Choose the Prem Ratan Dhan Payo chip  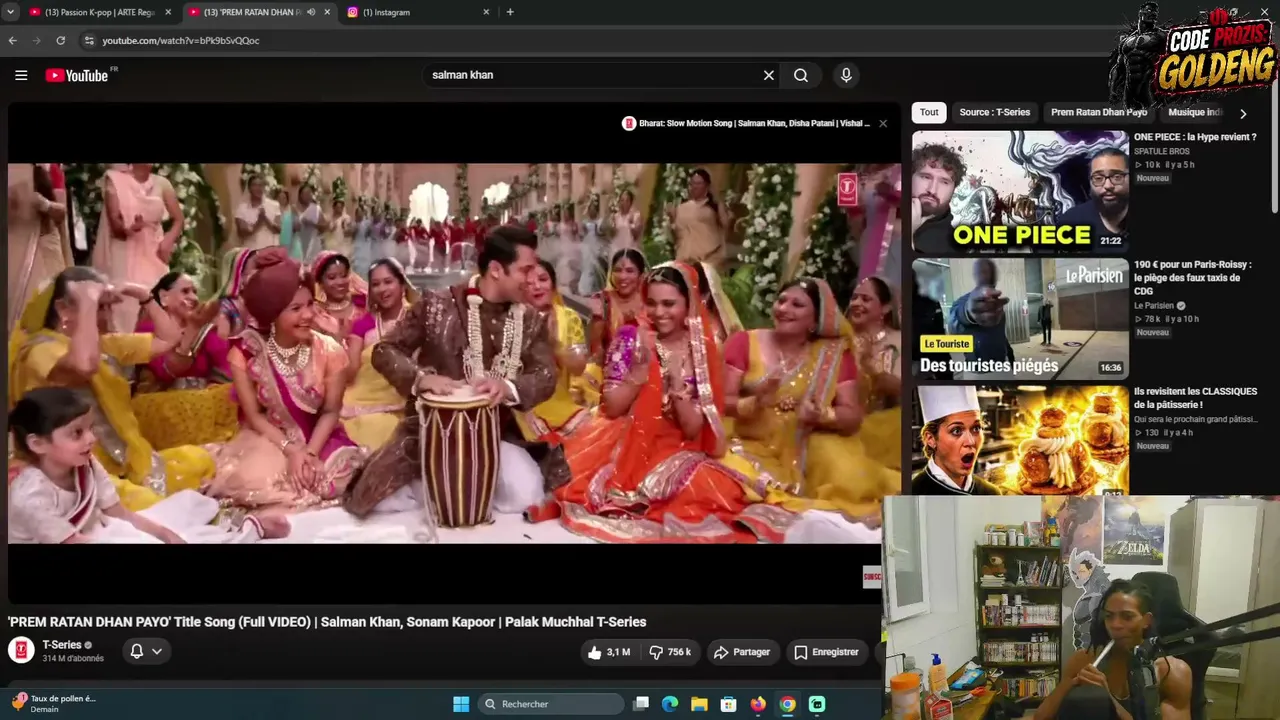click(x=1099, y=112)
